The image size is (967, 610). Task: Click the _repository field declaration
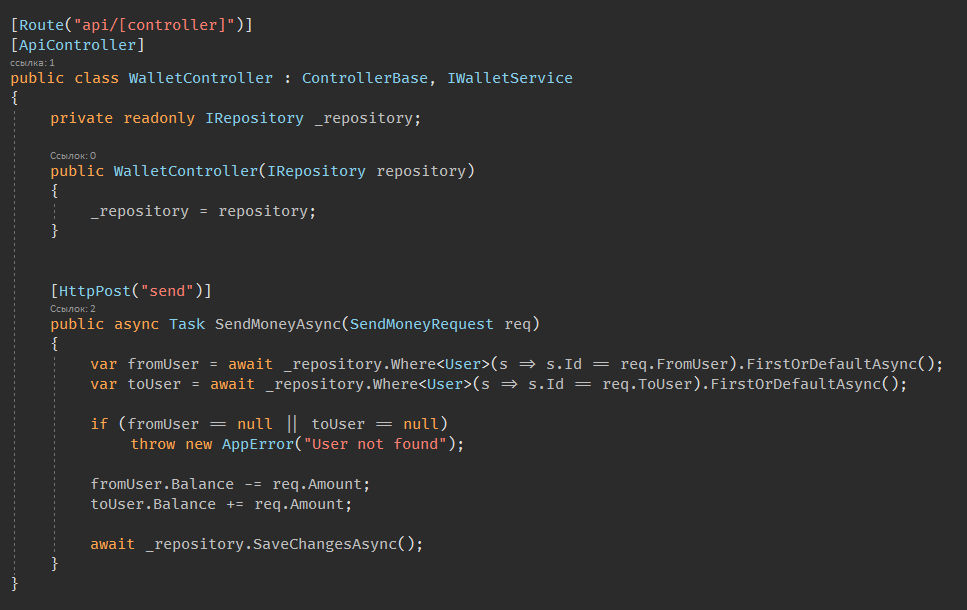pos(368,118)
